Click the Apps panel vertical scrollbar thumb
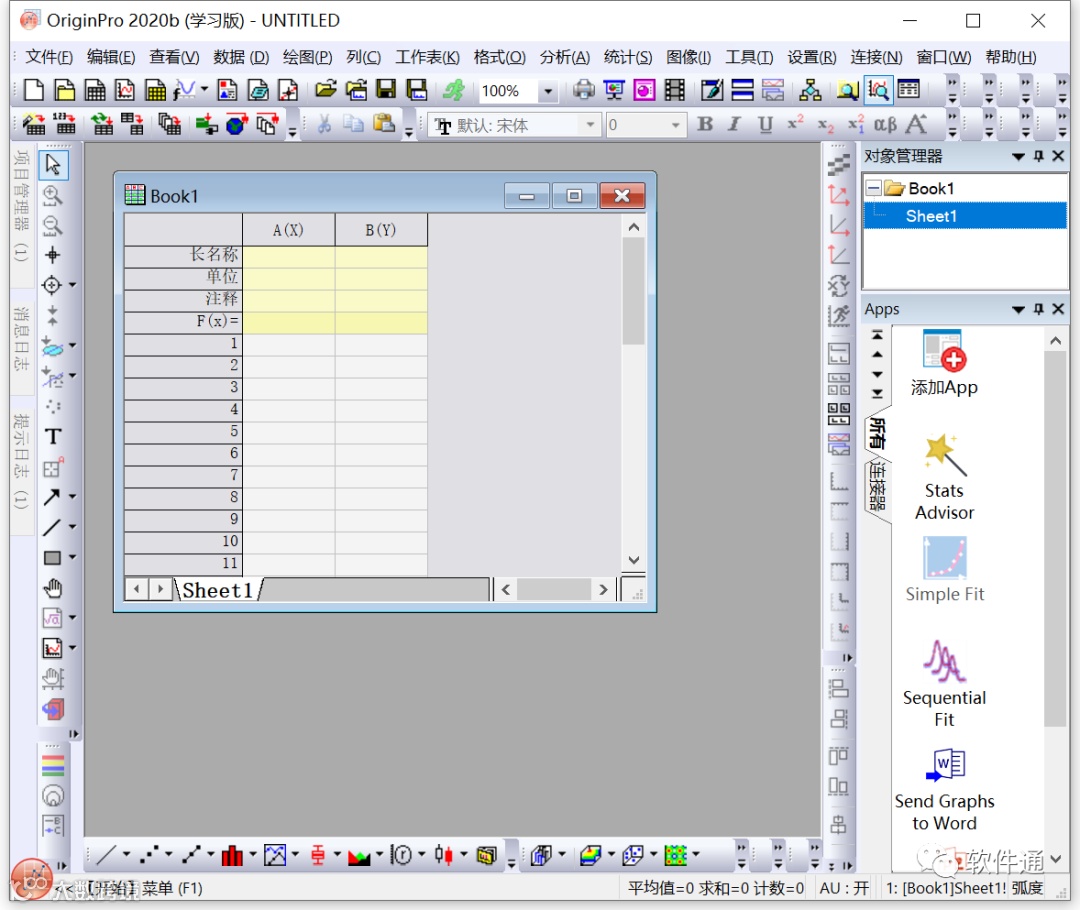 point(1055,539)
